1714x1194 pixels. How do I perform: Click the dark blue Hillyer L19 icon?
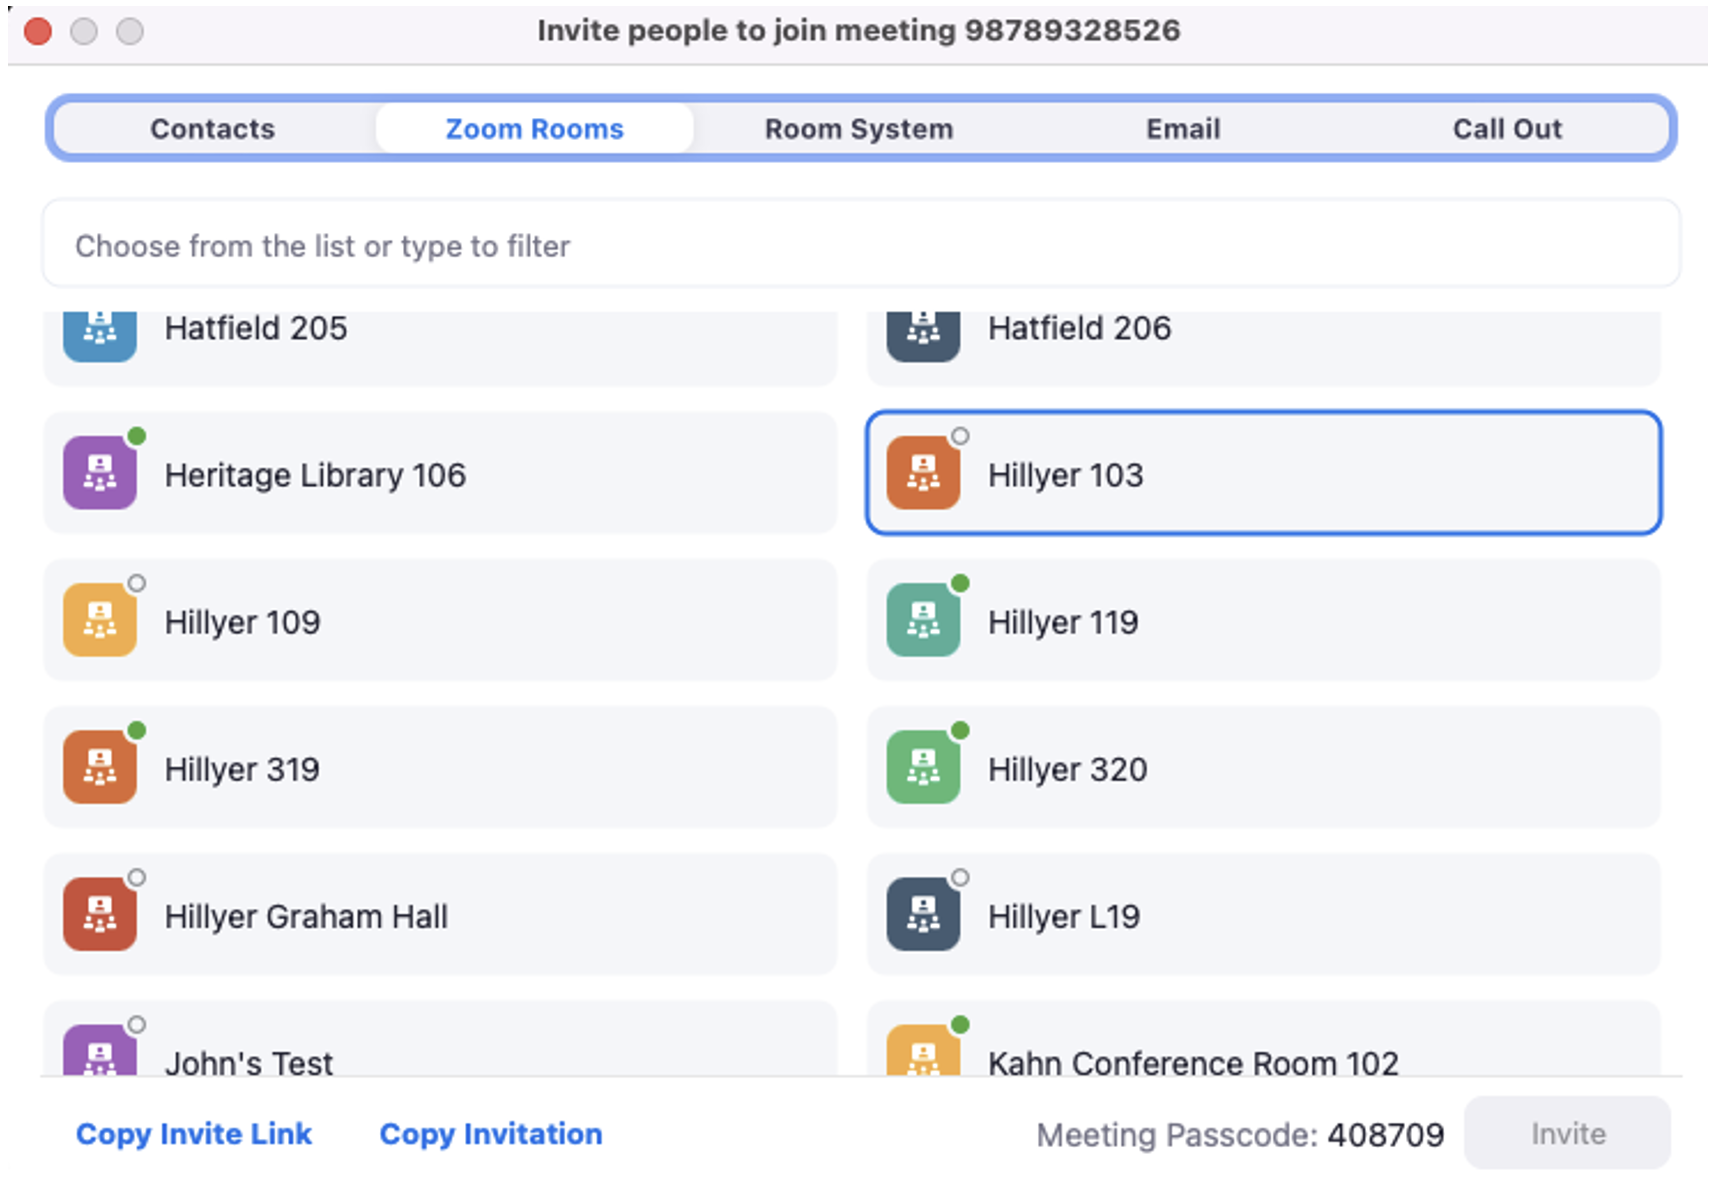coord(923,914)
